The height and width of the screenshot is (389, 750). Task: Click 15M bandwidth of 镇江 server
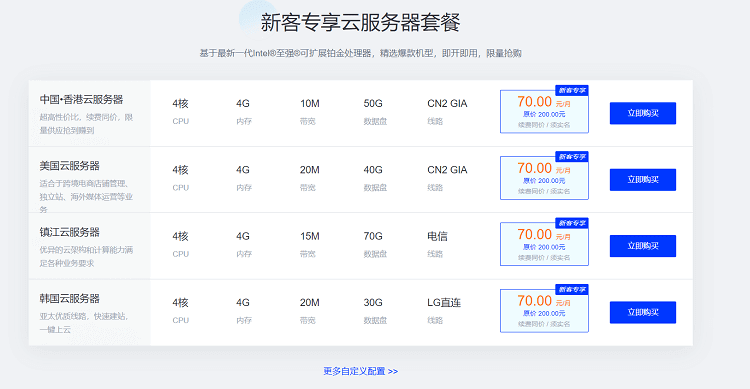309,236
